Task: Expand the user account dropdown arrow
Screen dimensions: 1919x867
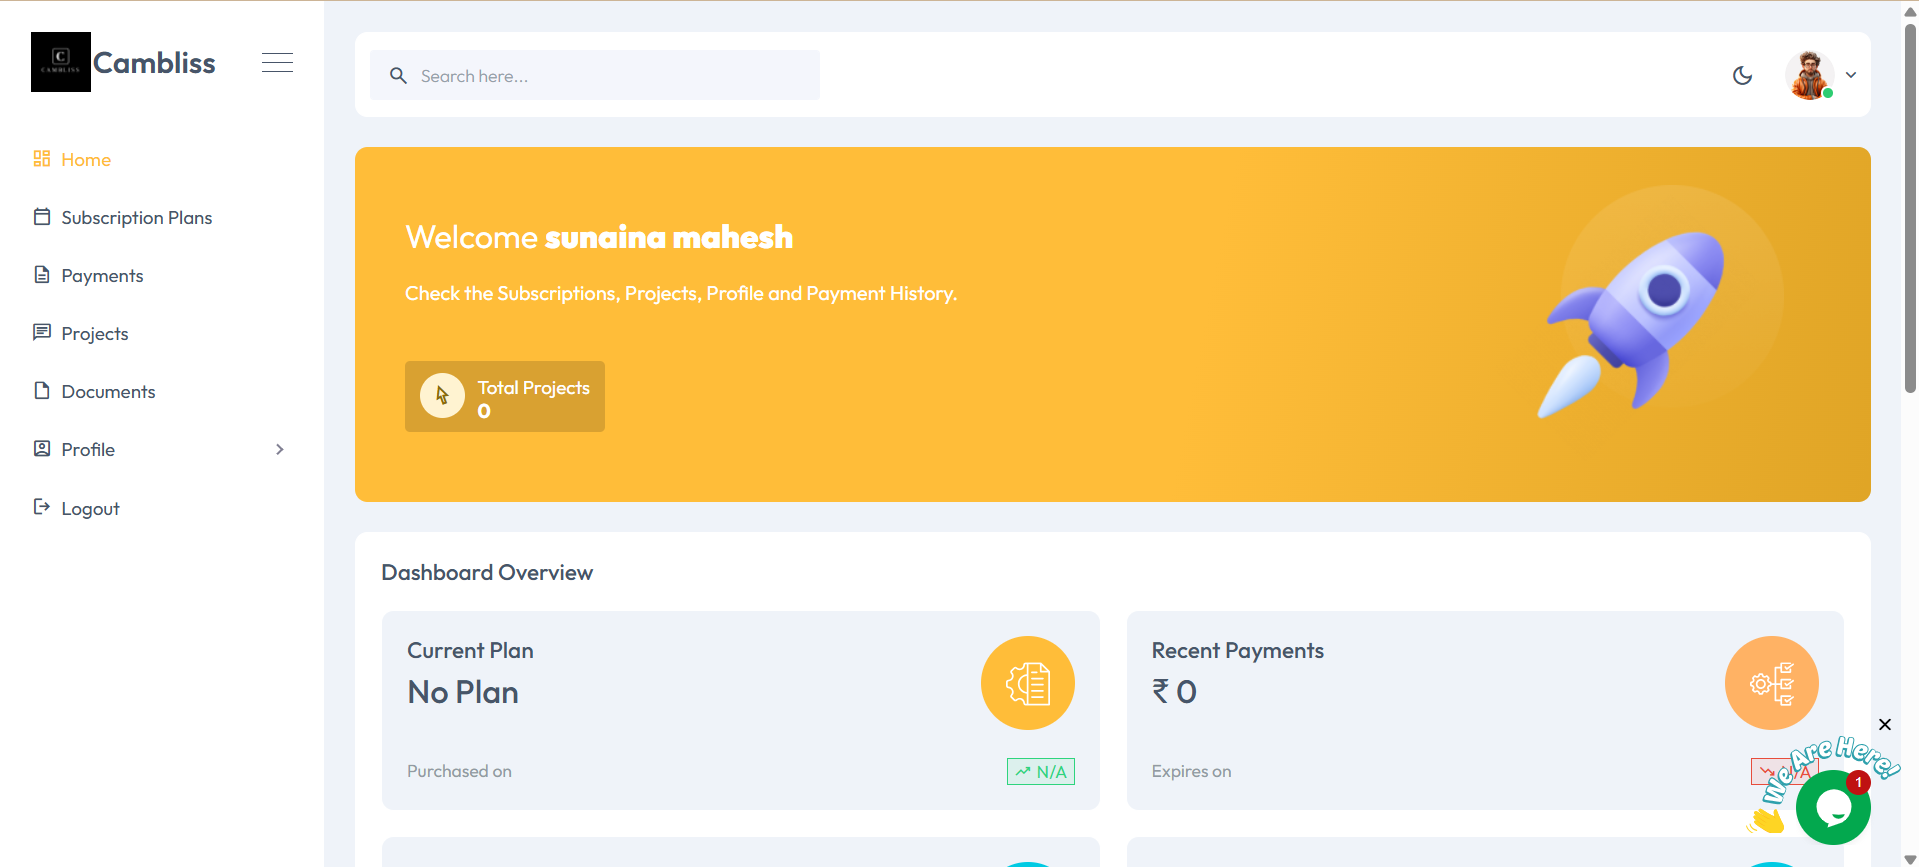Action: tap(1851, 75)
